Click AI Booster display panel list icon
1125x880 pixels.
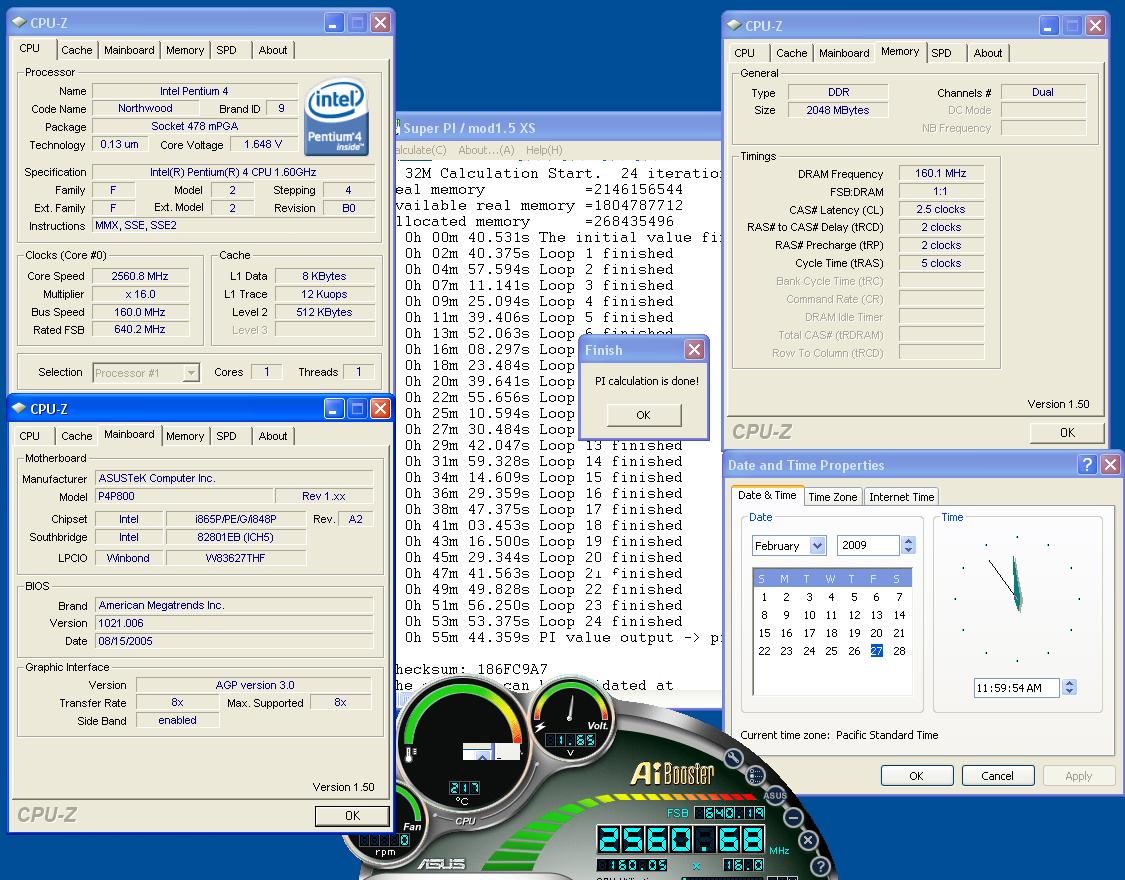point(756,774)
